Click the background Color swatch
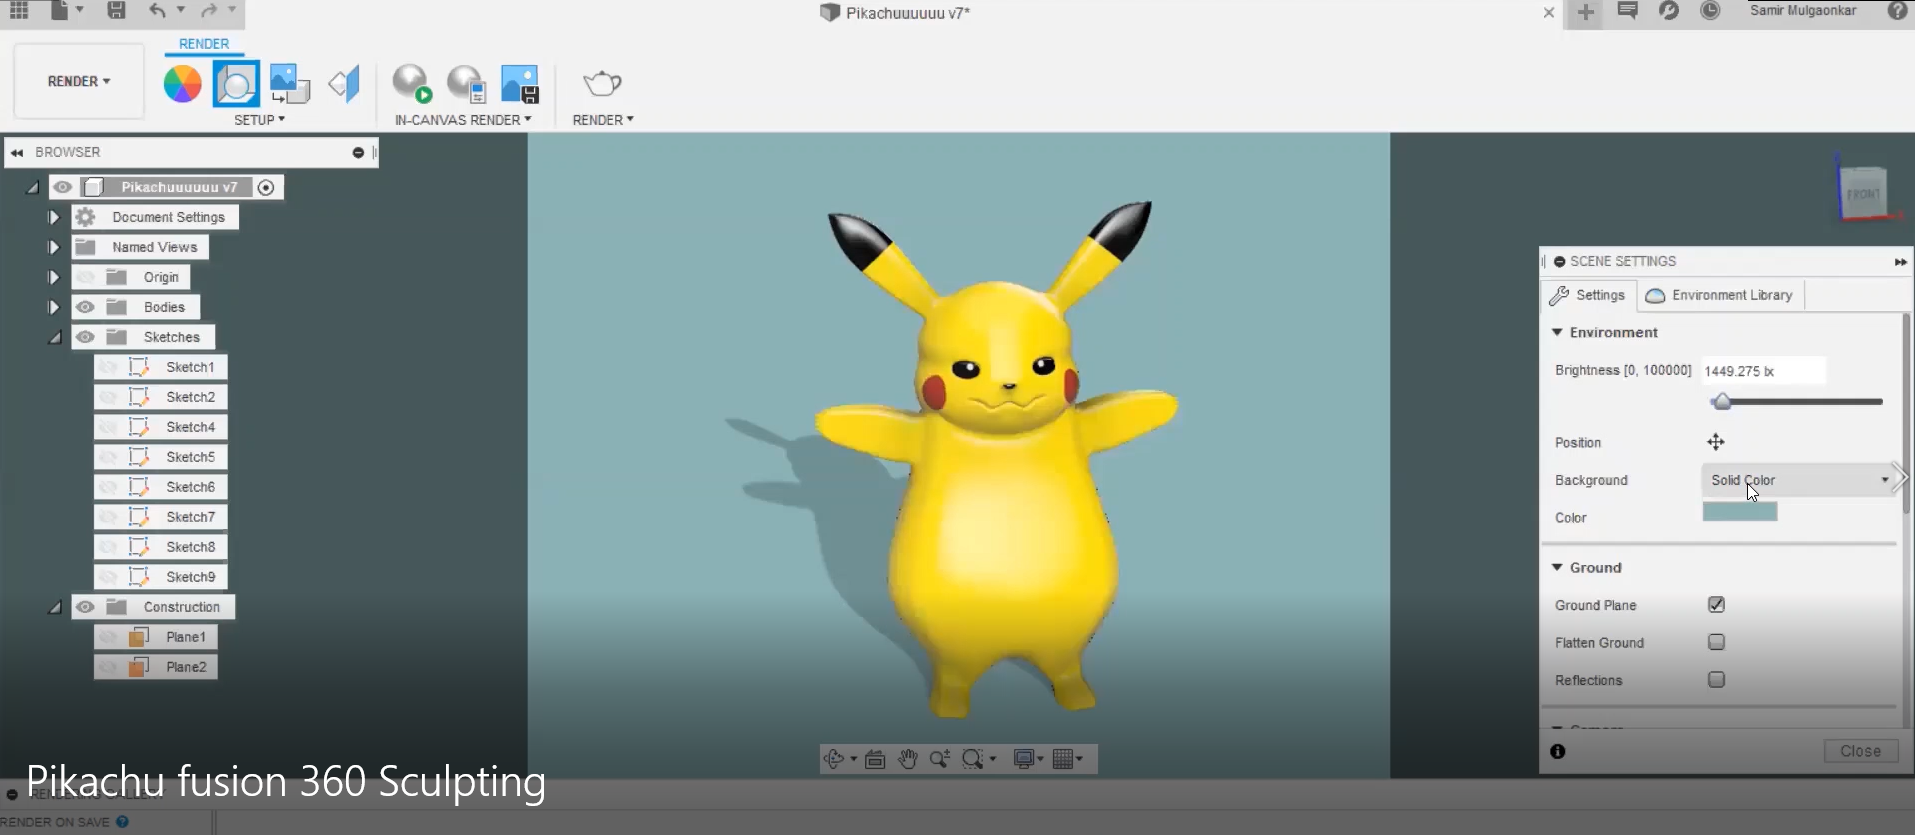The image size is (1915, 835). [x=1740, y=512]
